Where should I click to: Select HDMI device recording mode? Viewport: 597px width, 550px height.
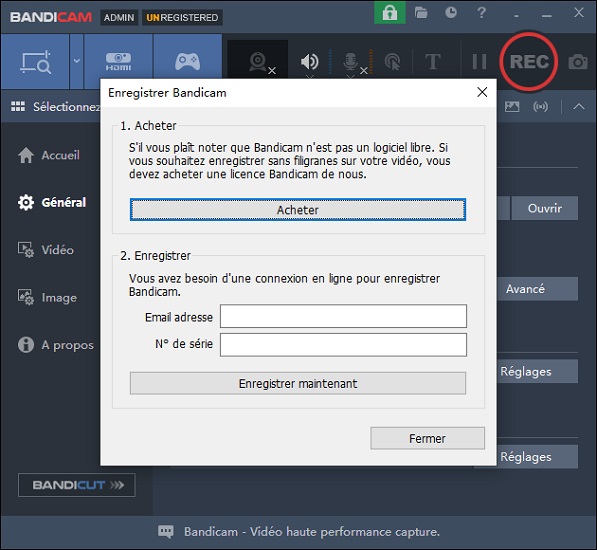coord(118,62)
